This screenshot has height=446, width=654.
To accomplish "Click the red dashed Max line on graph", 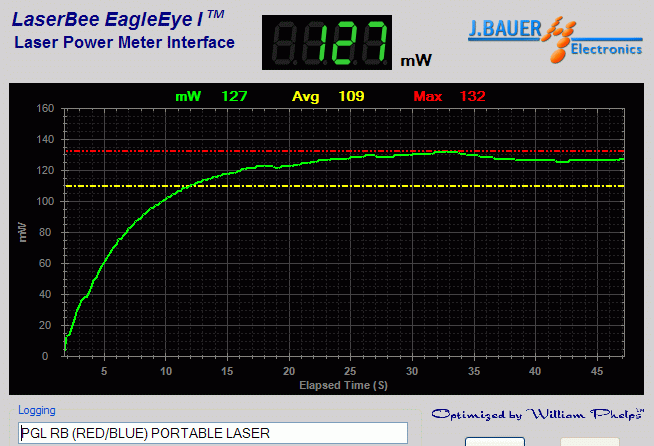I will click(x=345, y=151).
